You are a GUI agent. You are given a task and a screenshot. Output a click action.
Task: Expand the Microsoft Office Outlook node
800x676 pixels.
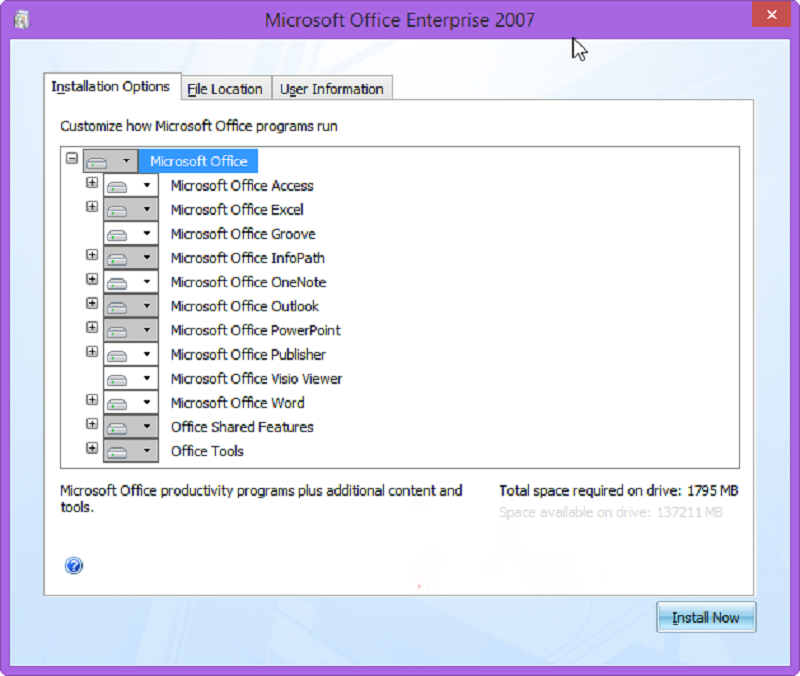point(92,303)
